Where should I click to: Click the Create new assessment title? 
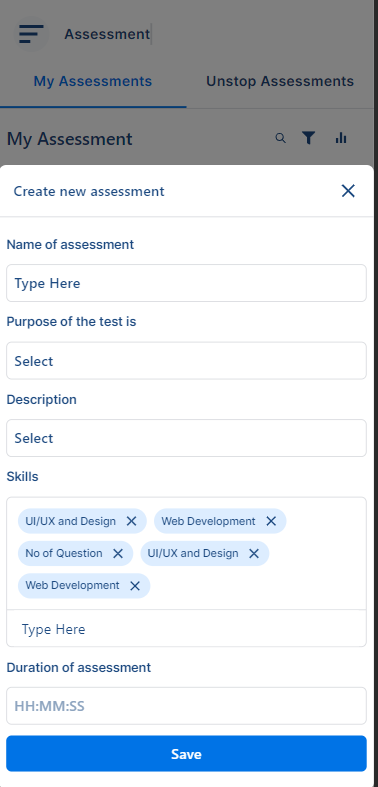coord(89,191)
